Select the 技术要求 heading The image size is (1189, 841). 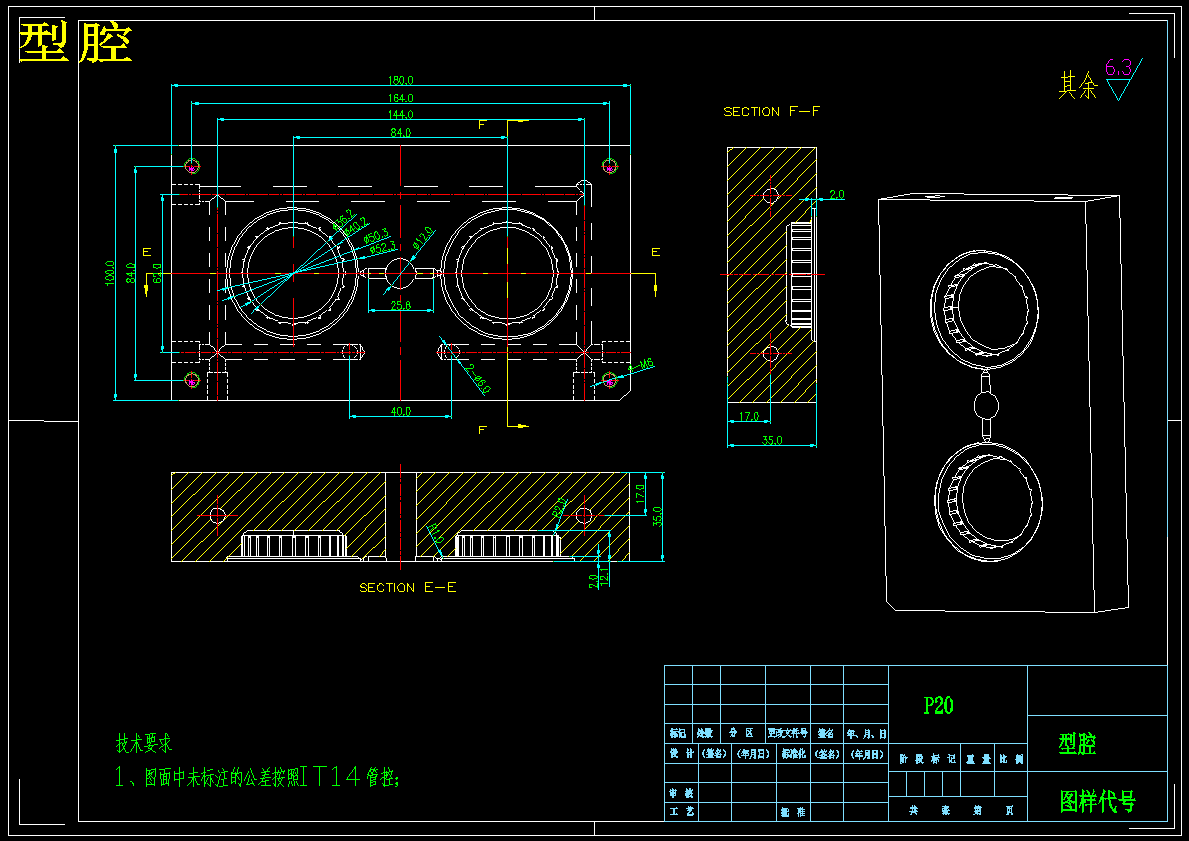[144, 744]
